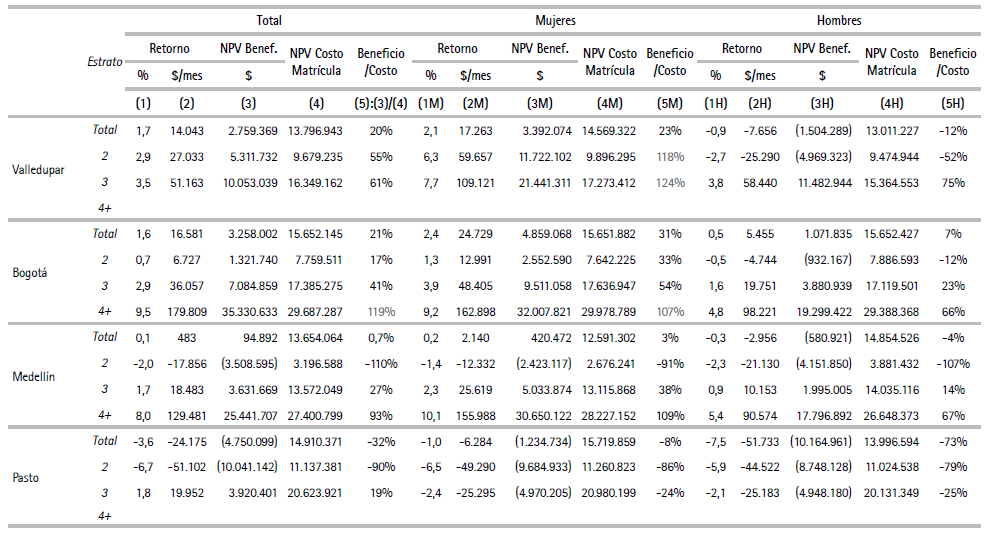This screenshot has width=986, height=533.
Task: Click the Medellín row label
Action: [x=33, y=375]
